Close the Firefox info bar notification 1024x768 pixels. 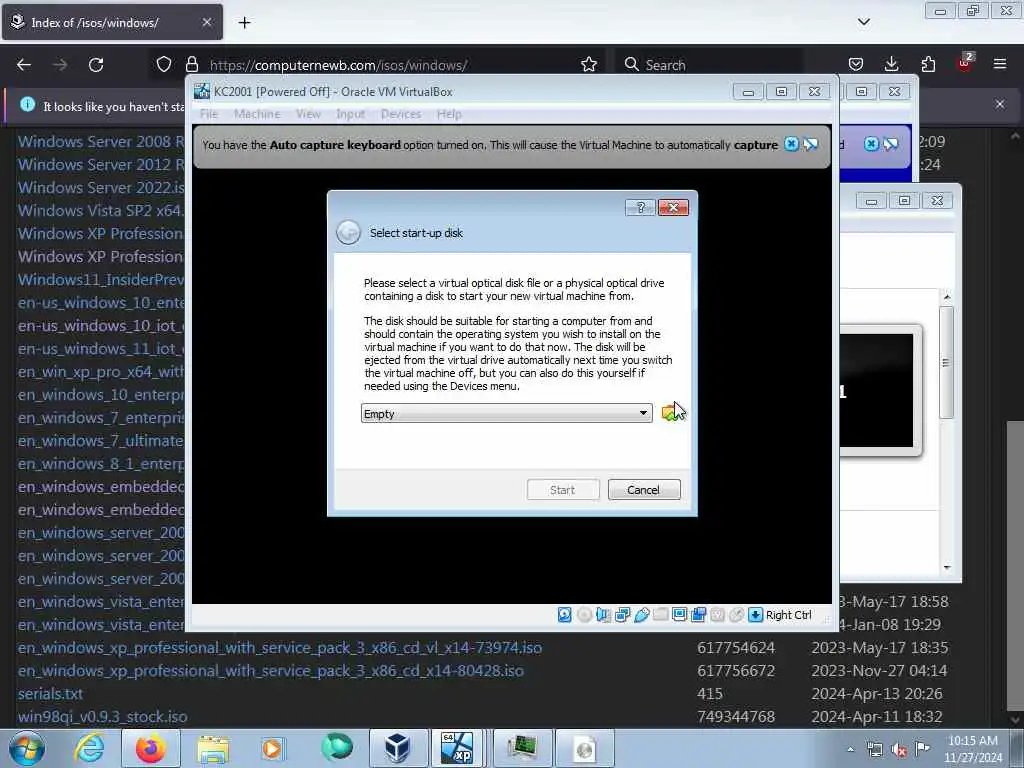1000,104
